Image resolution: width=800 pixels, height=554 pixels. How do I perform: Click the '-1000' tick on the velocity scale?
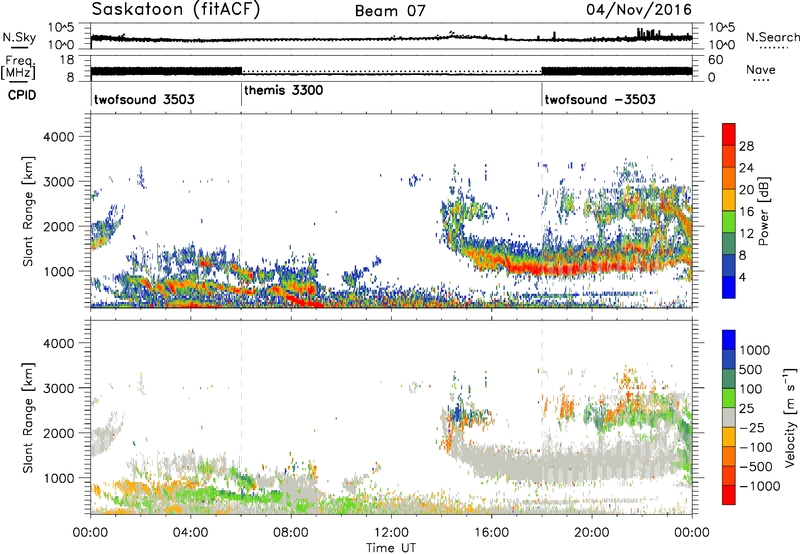pyautogui.click(x=759, y=486)
